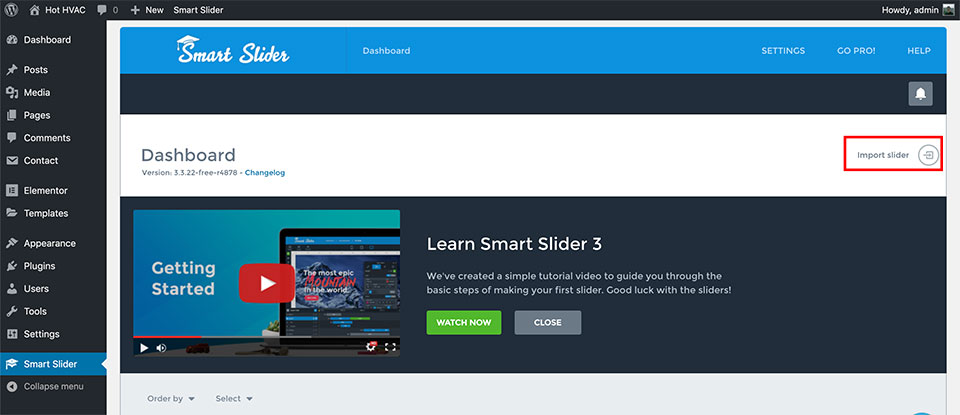Click the GO PRO! link
960x415 pixels.
pos(856,51)
